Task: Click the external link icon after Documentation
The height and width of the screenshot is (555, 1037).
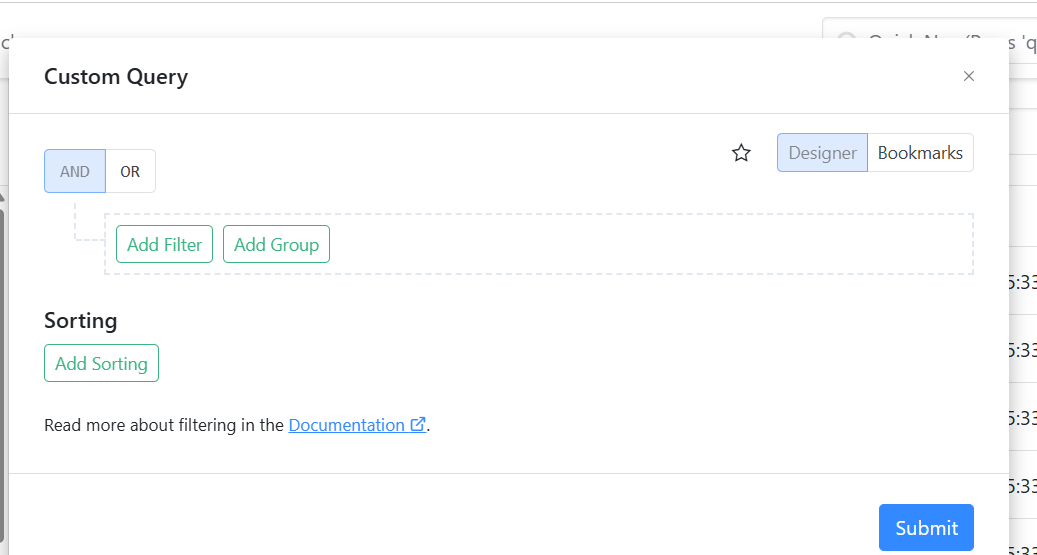Action: click(x=418, y=425)
